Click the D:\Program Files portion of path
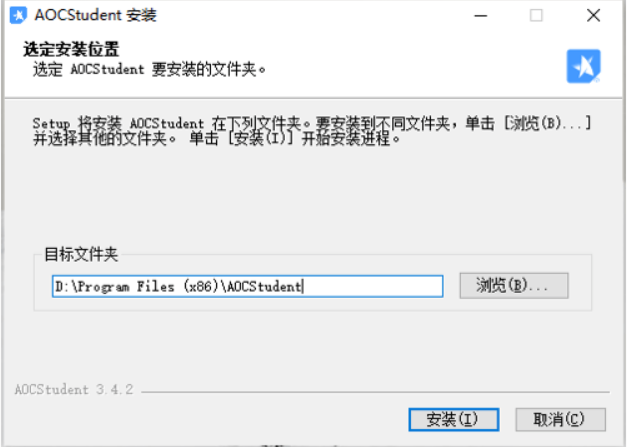This screenshot has height=447, width=627. pyautogui.click(x=115, y=286)
